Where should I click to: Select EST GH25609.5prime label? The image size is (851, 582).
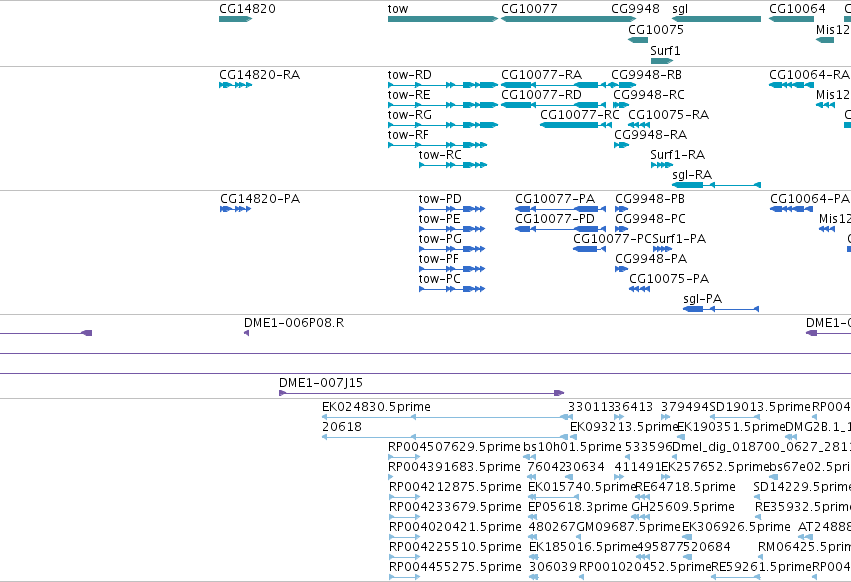[x=683, y=507]
